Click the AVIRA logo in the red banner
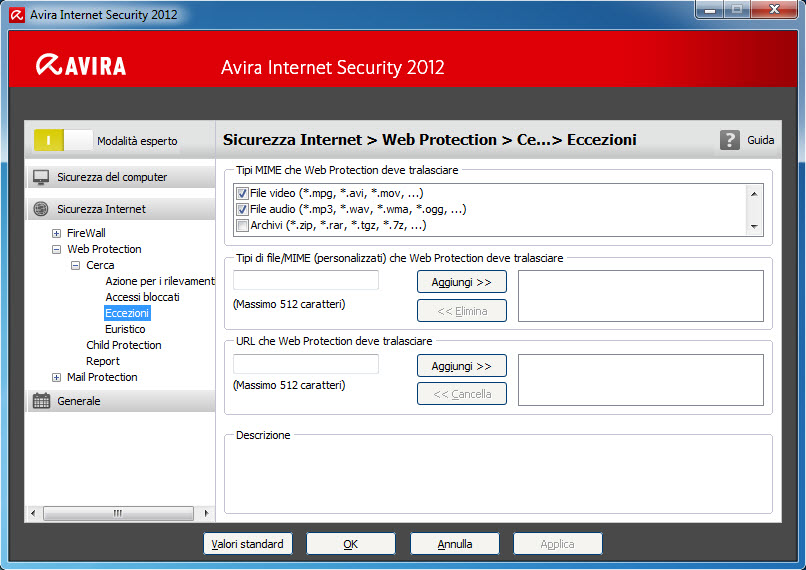806x570 pixels. click(x=81, y=66)
